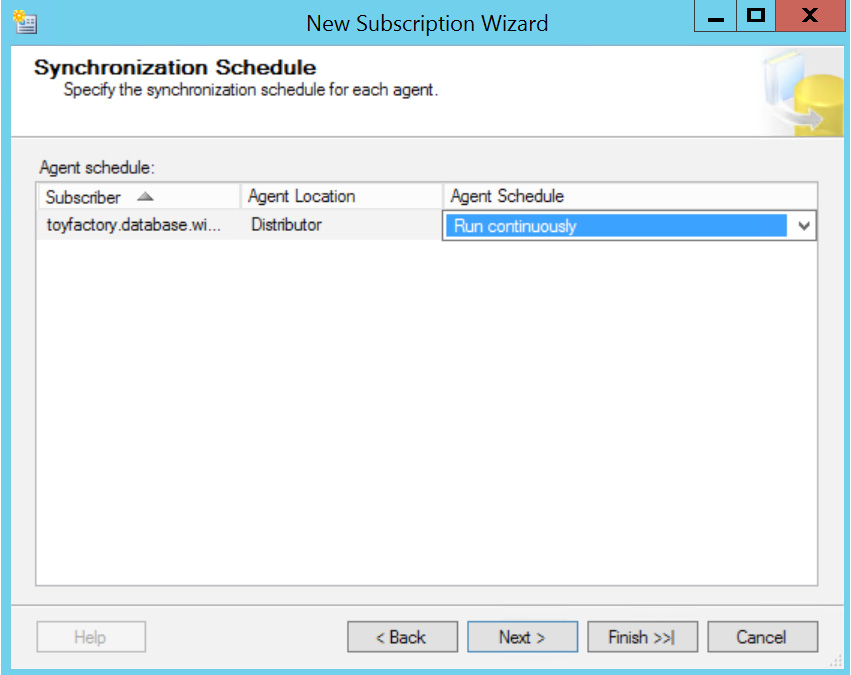Minimize the New Subscription Wizard window

pyautogui.click(x=715, y=16)
